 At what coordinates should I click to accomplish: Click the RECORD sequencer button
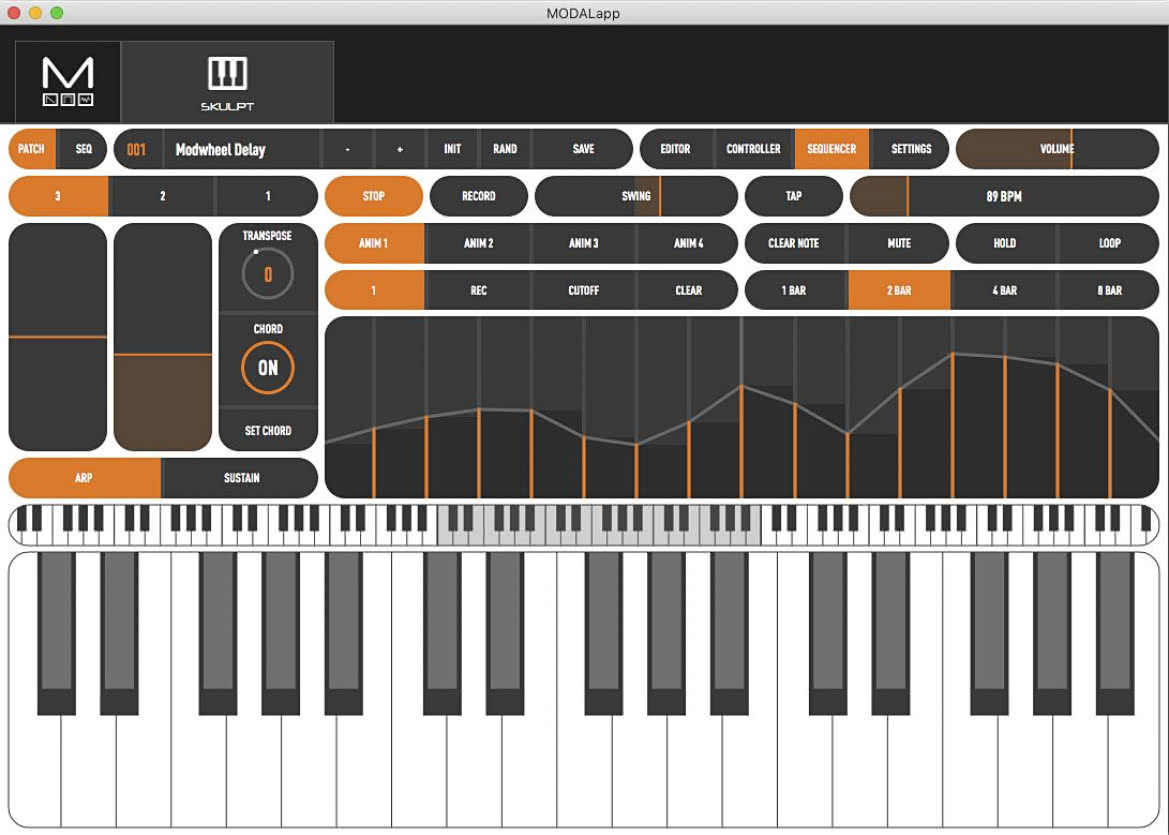coord(479,196)
